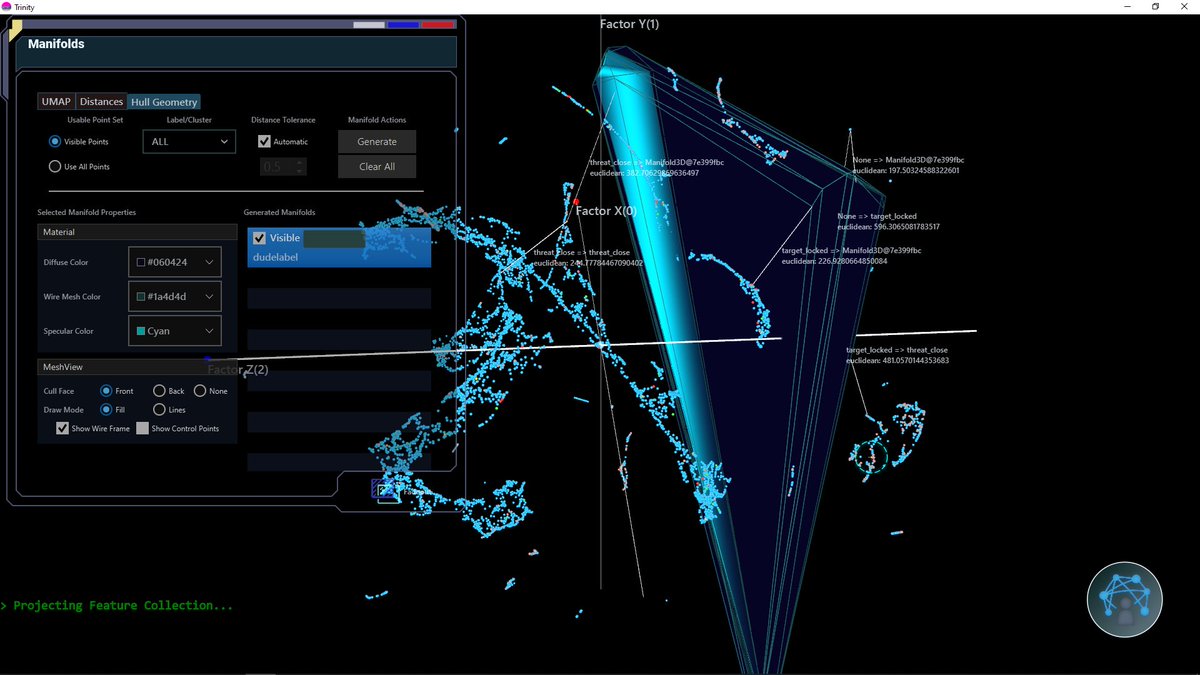Click the blue bar on Manifolds panel header
1200x675 pixels.
pyautogui.click(x=403, y=25)
